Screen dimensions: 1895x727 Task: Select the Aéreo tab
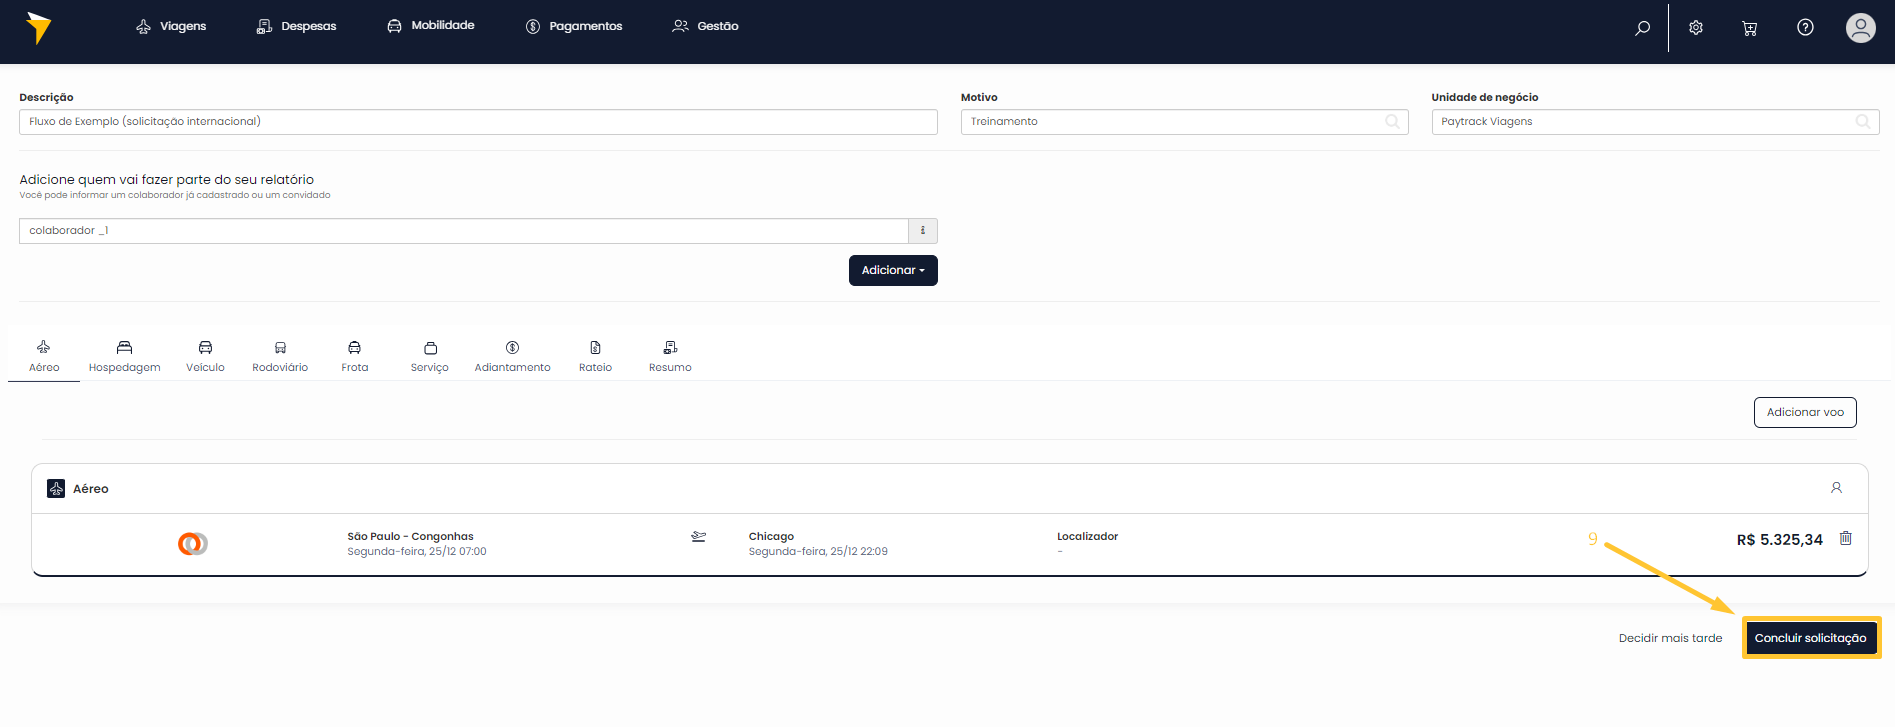tap(44, 356)
